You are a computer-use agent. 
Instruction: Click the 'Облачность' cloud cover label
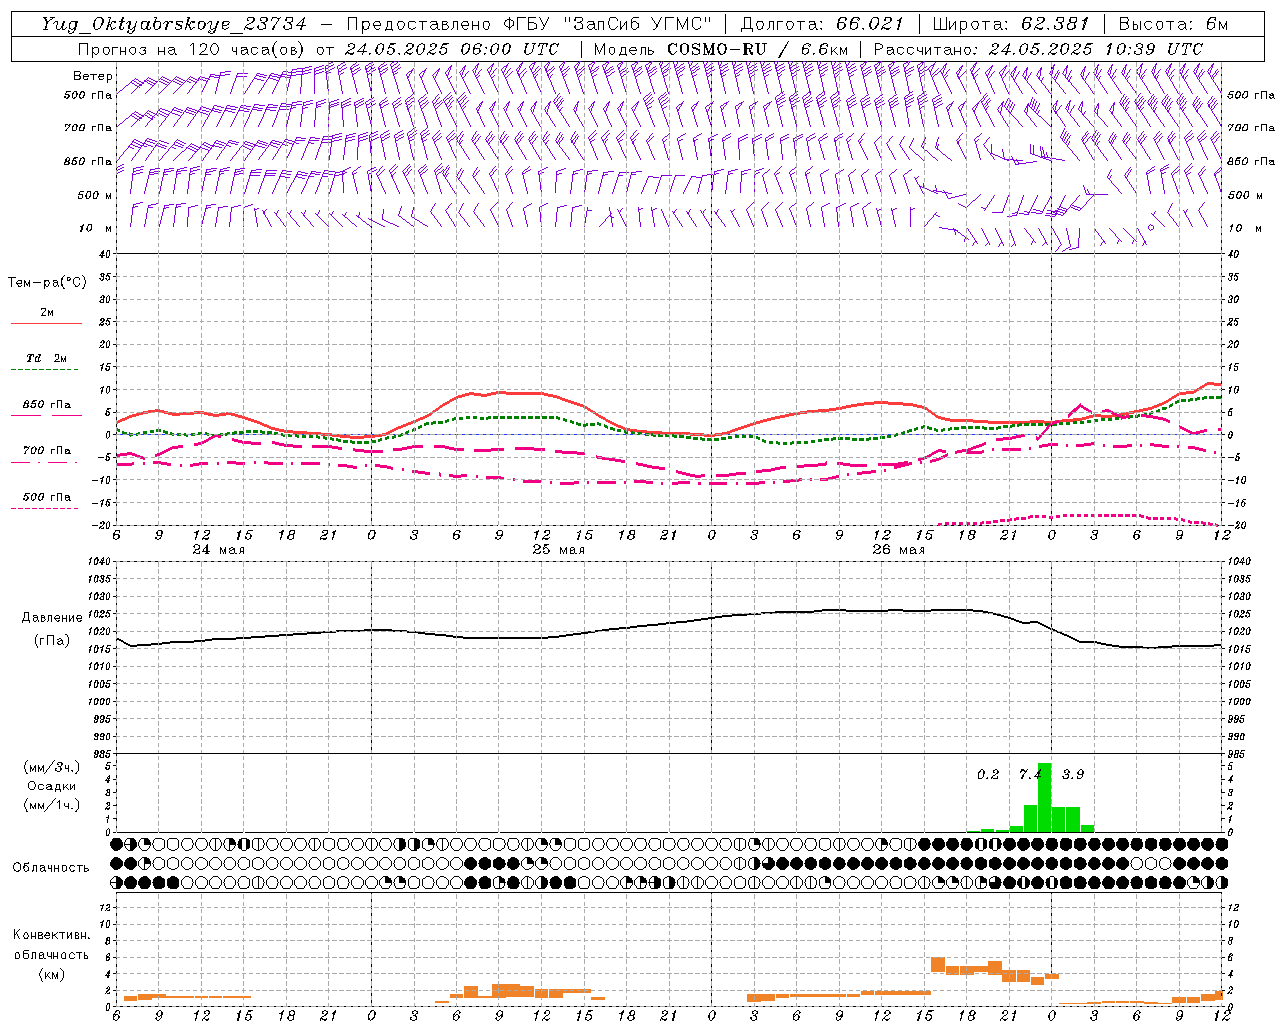click(51, 867)
